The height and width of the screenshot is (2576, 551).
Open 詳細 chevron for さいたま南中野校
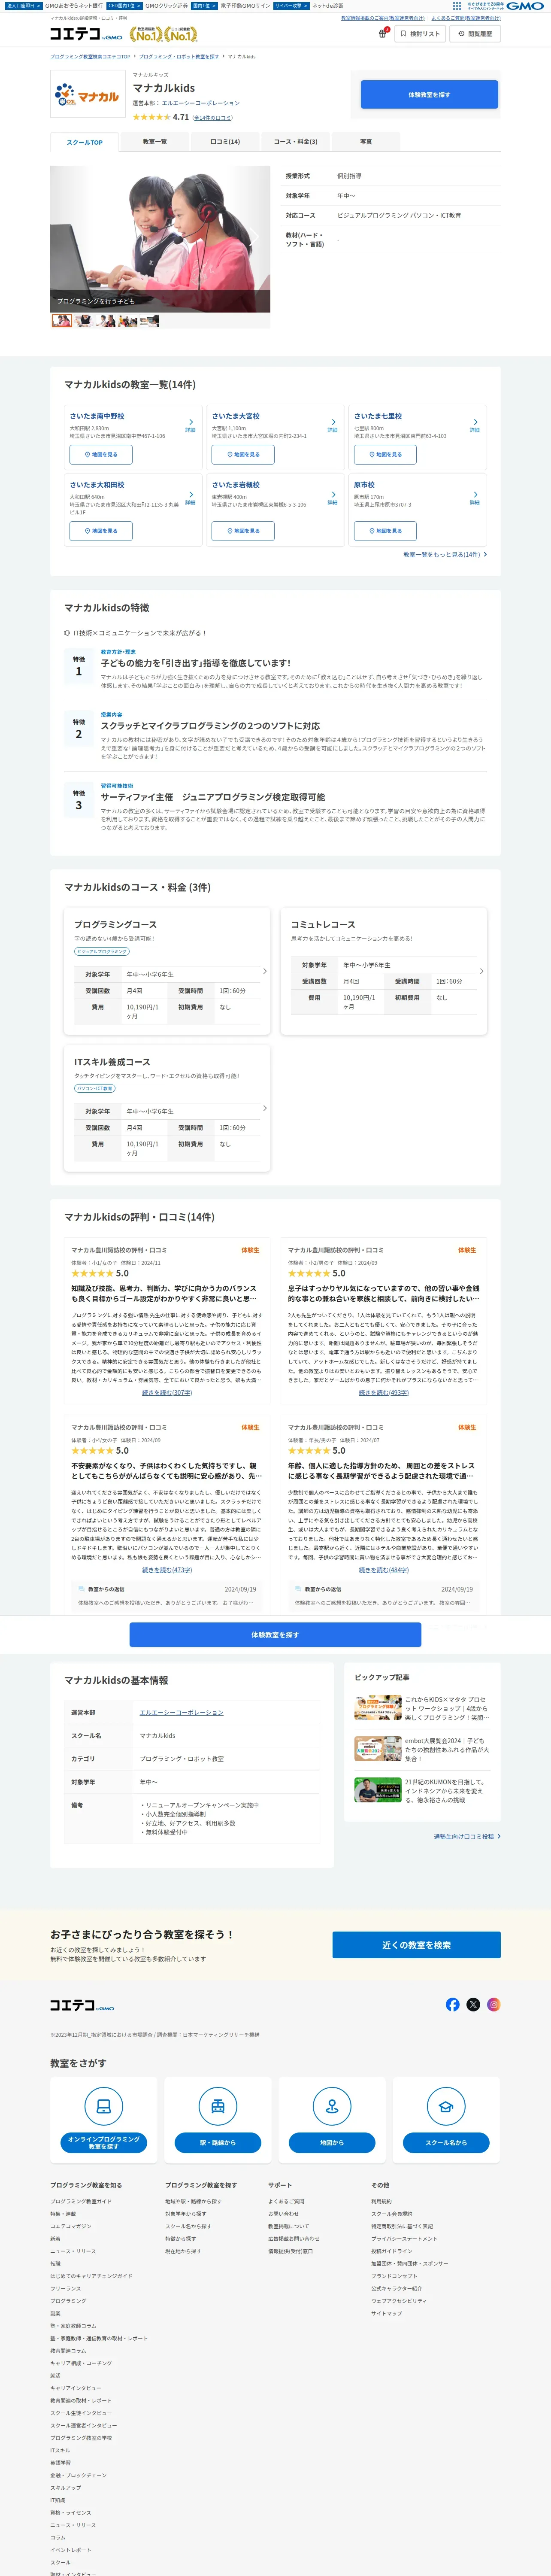(190, 425)
